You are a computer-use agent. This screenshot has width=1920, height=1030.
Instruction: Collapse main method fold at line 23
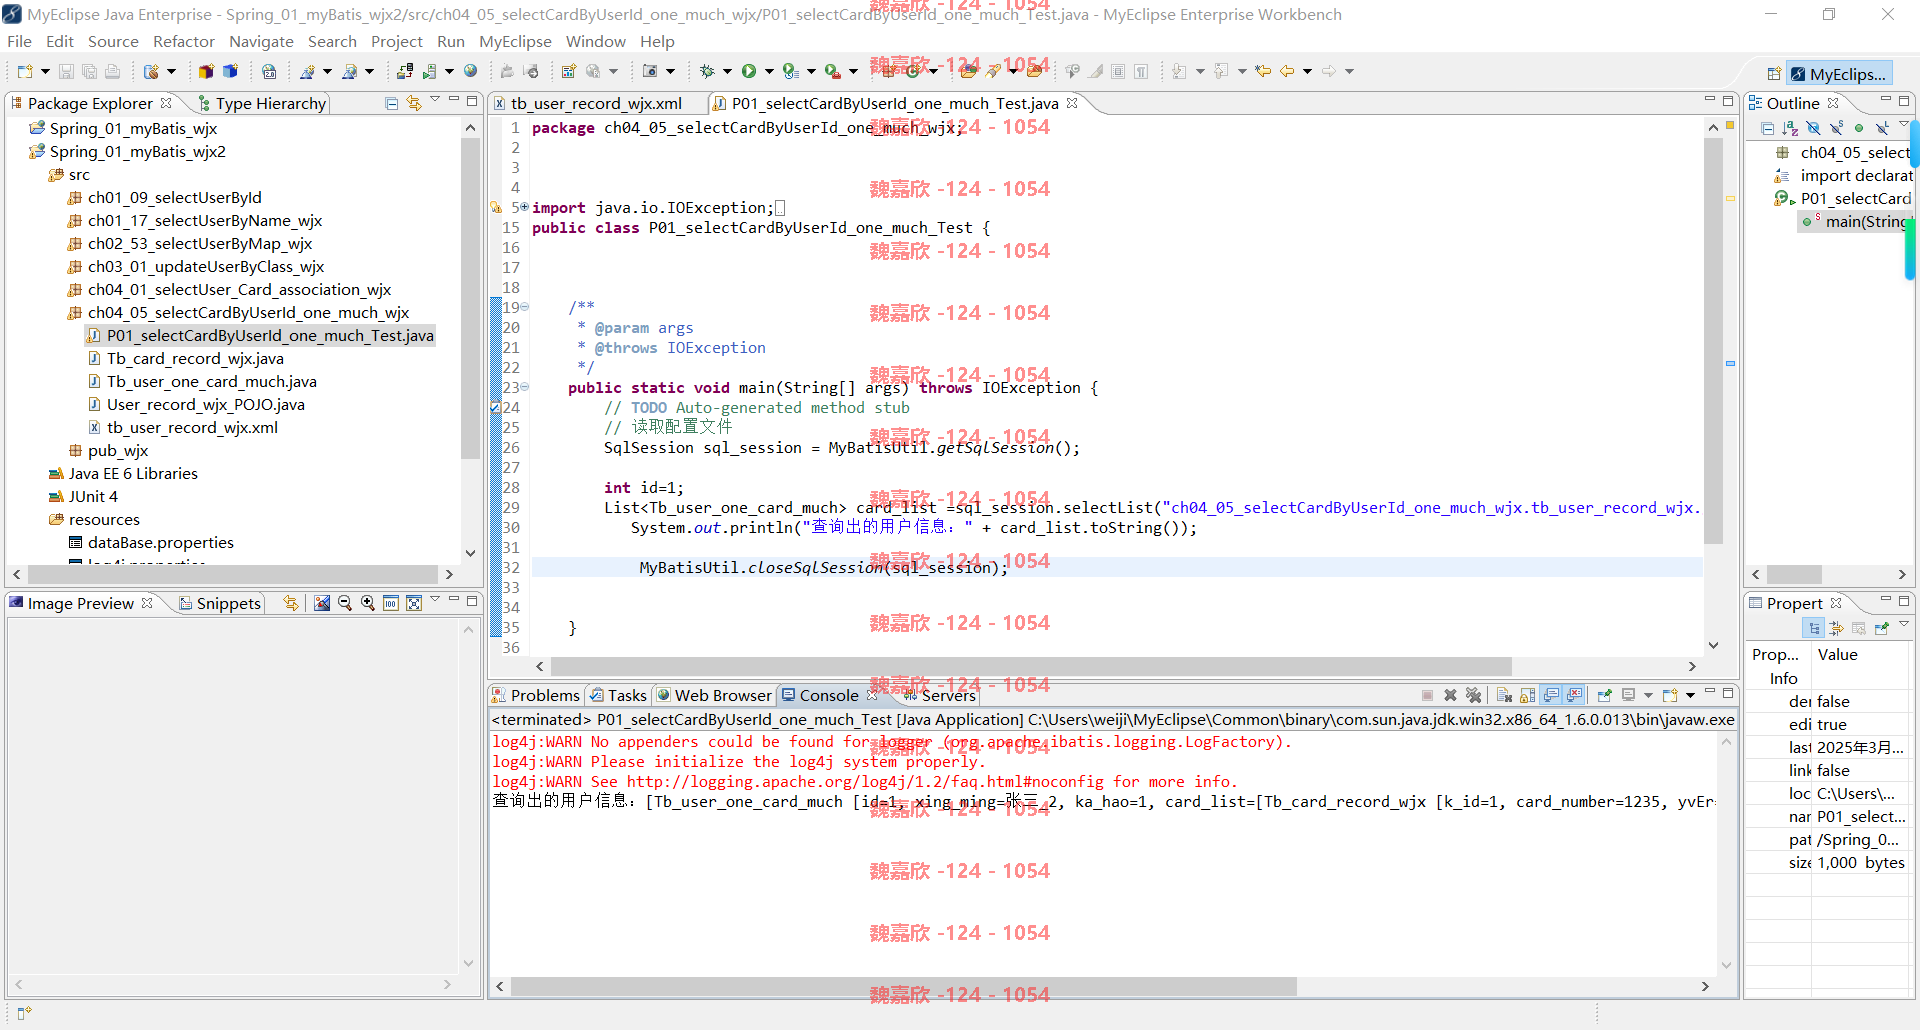click(525, 387)
